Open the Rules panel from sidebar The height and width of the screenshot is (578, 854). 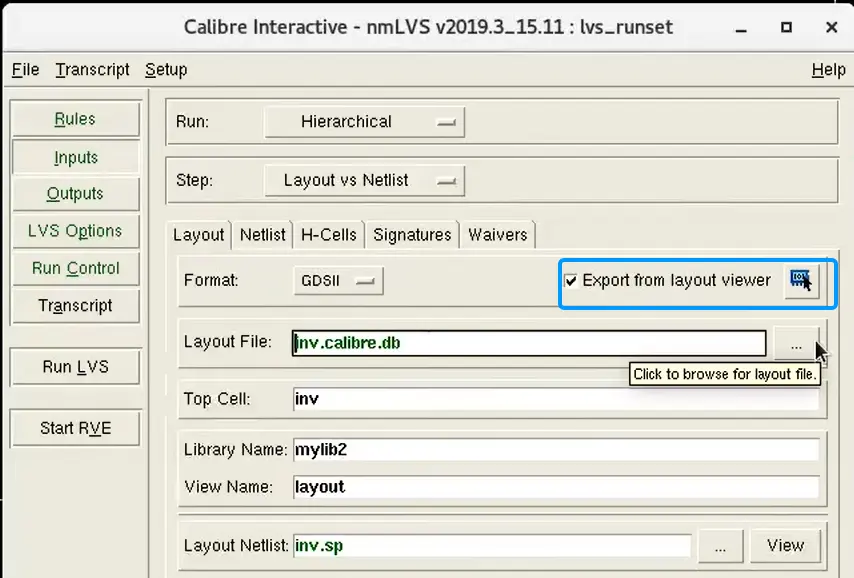pos(75,119)
